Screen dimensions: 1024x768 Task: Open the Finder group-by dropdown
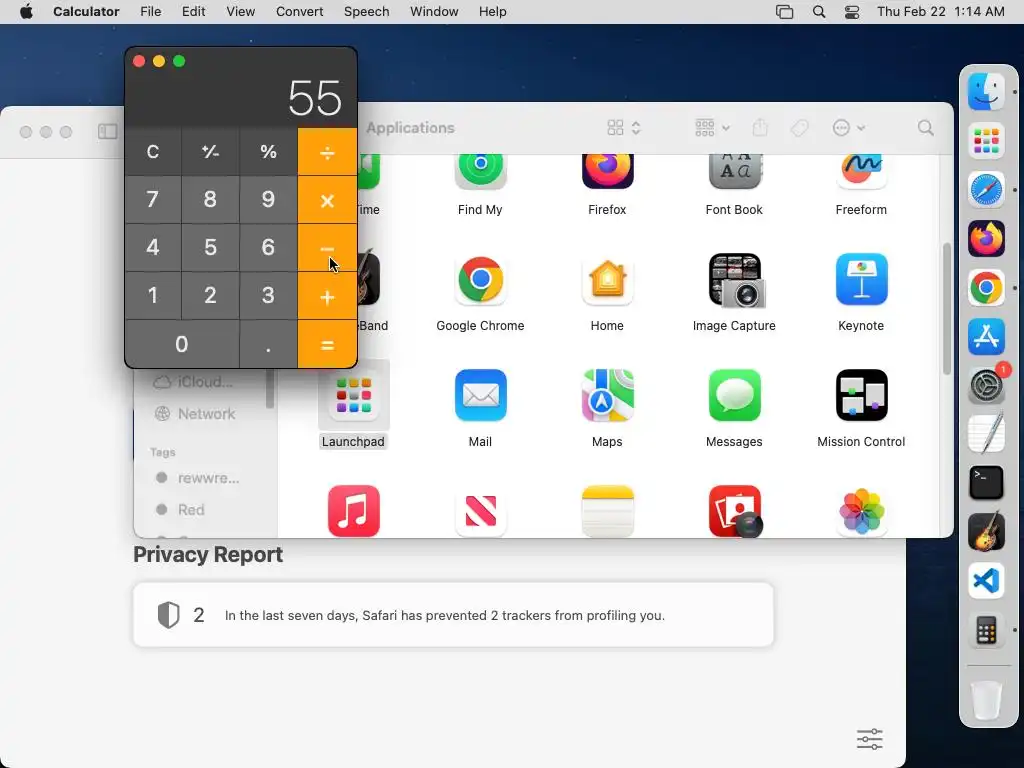[x=712, y=128]
